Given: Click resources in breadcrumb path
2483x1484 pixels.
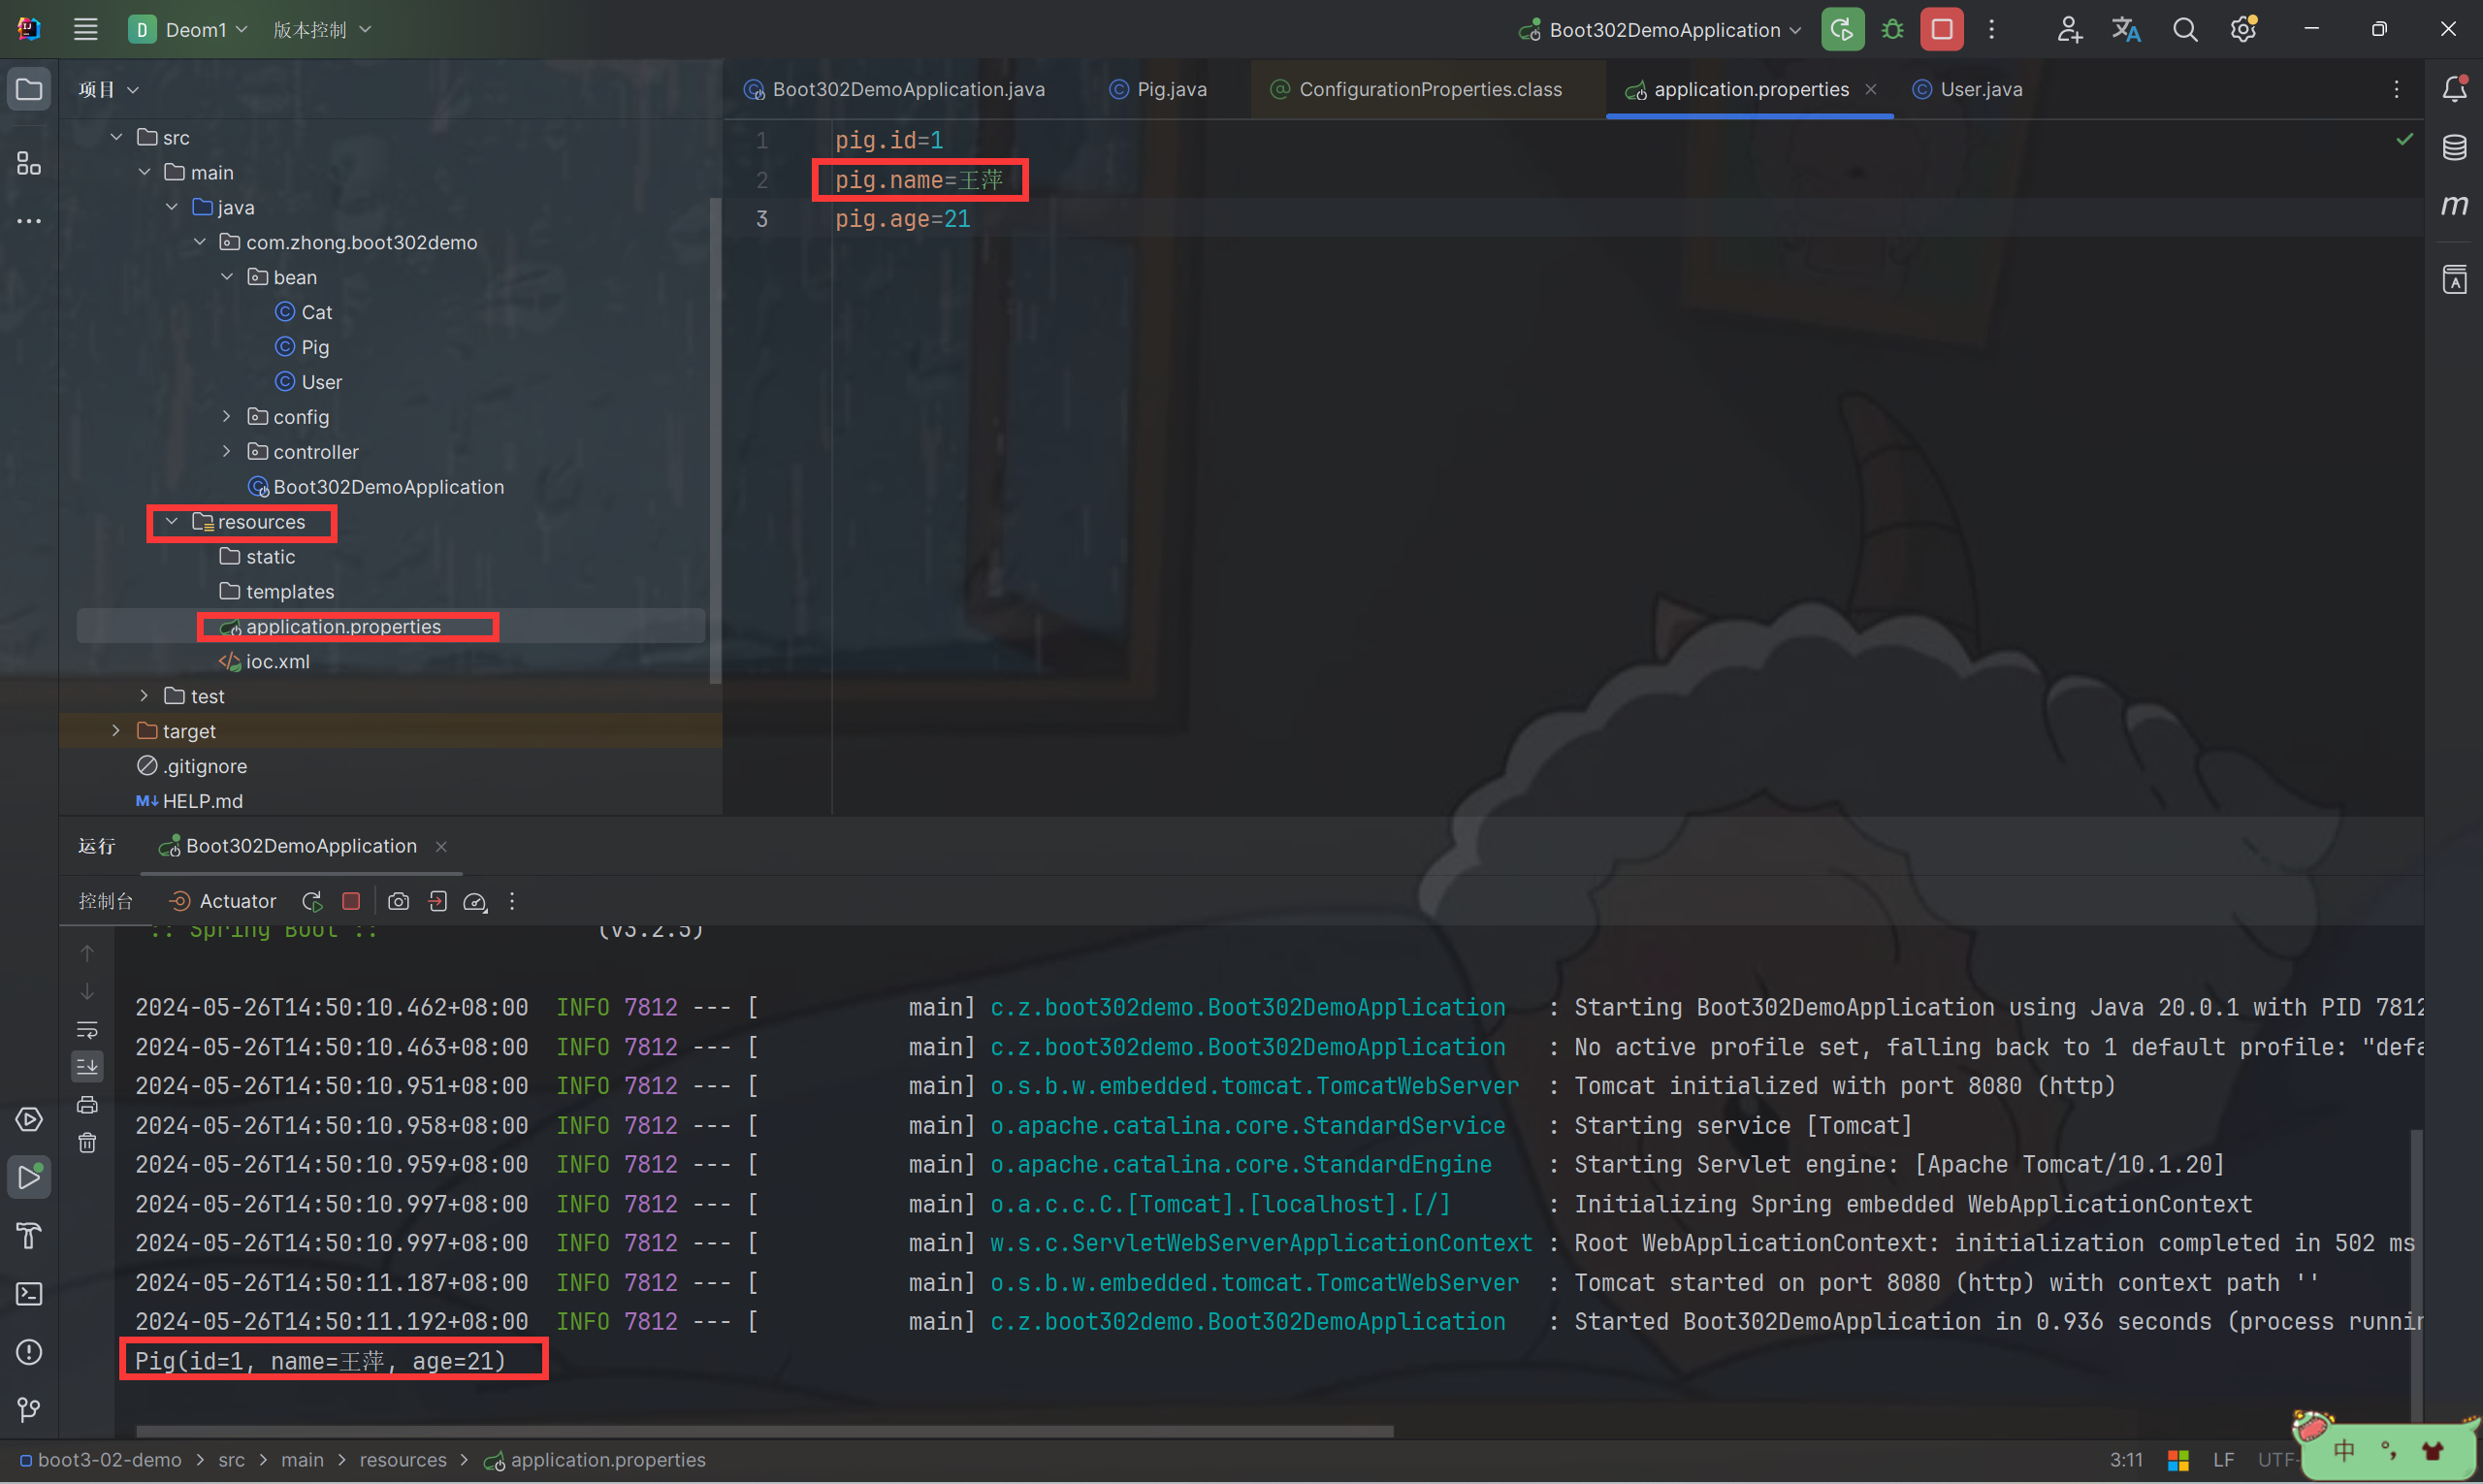Looking at the screenshot, I should (x=403, y=1459).
